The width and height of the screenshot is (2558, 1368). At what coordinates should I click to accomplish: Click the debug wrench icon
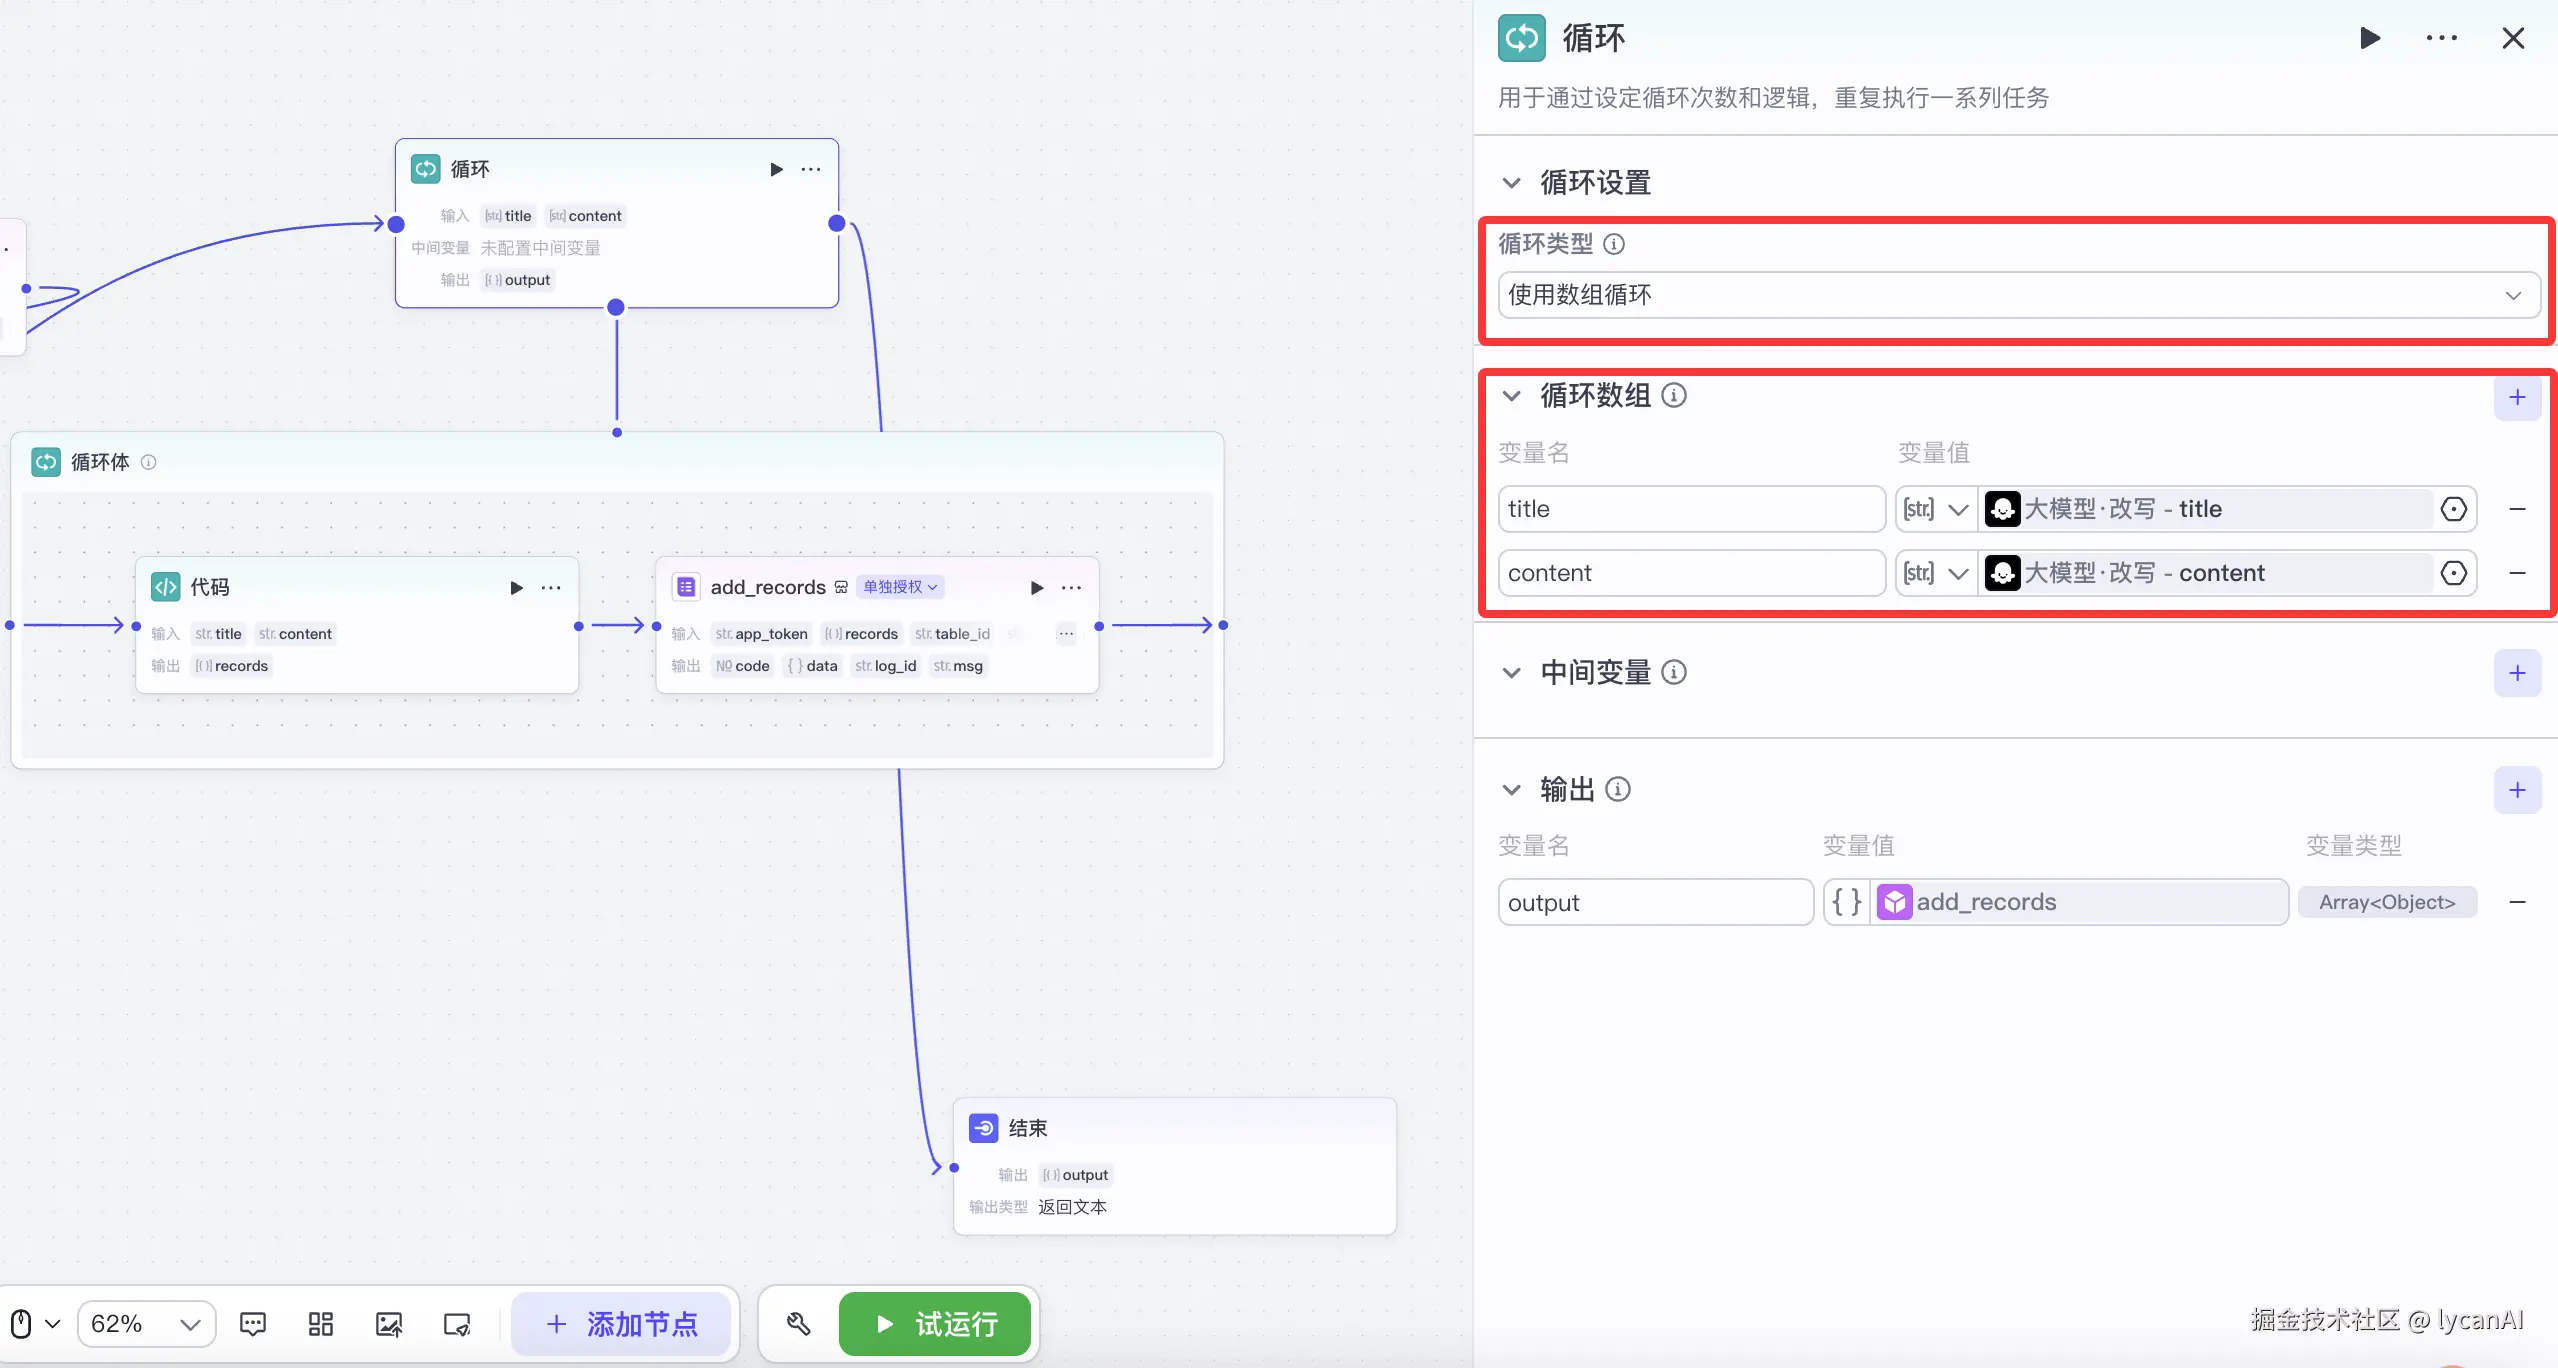tap(798, 1324)
